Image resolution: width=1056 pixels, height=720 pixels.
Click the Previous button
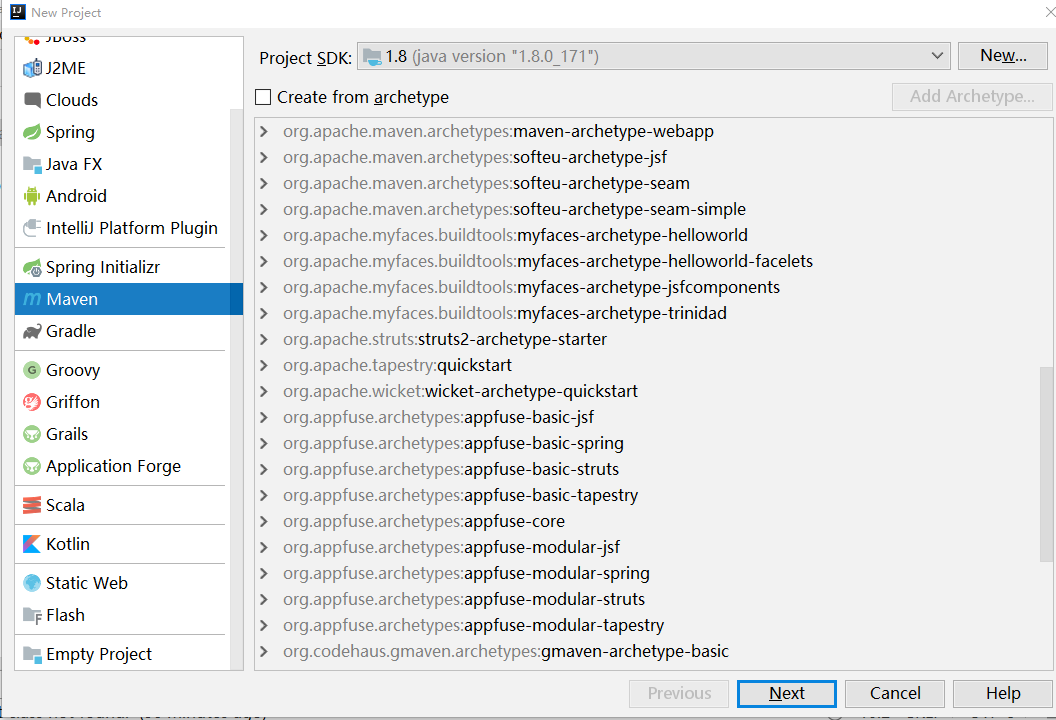pyautogui.click(x=679, y=694)
